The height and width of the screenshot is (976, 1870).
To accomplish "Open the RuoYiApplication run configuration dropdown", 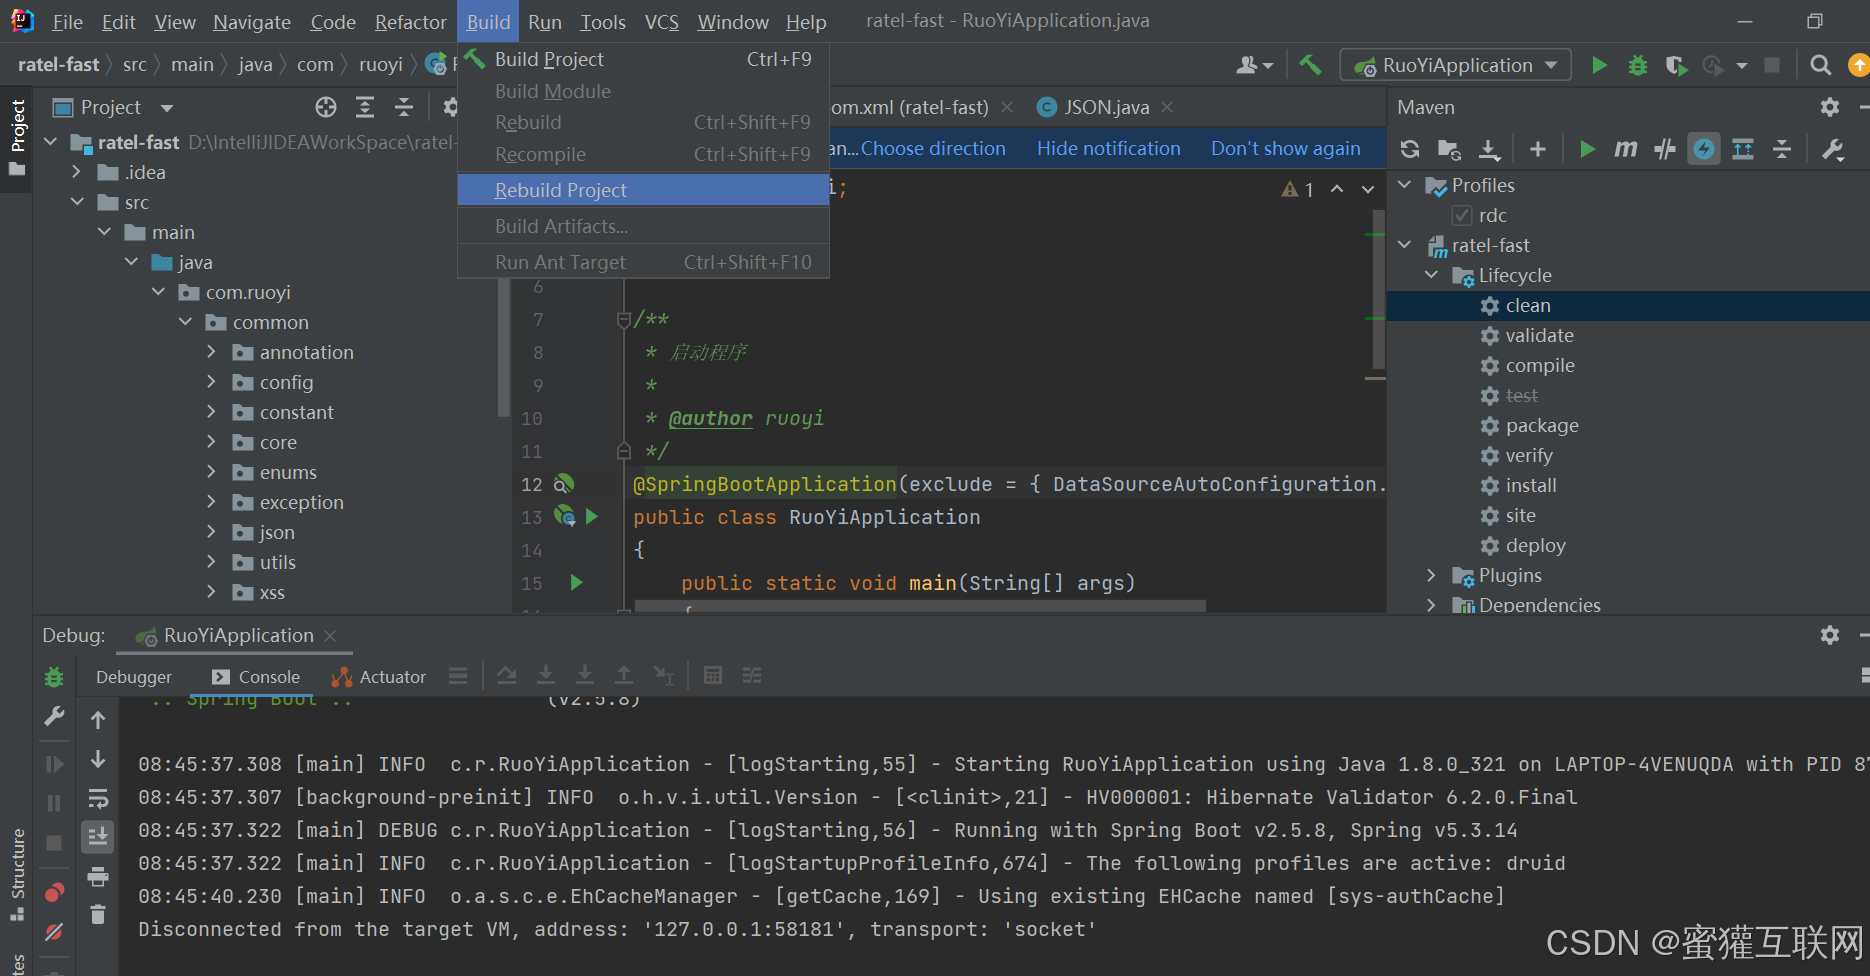I will [x=1456, y=65].
